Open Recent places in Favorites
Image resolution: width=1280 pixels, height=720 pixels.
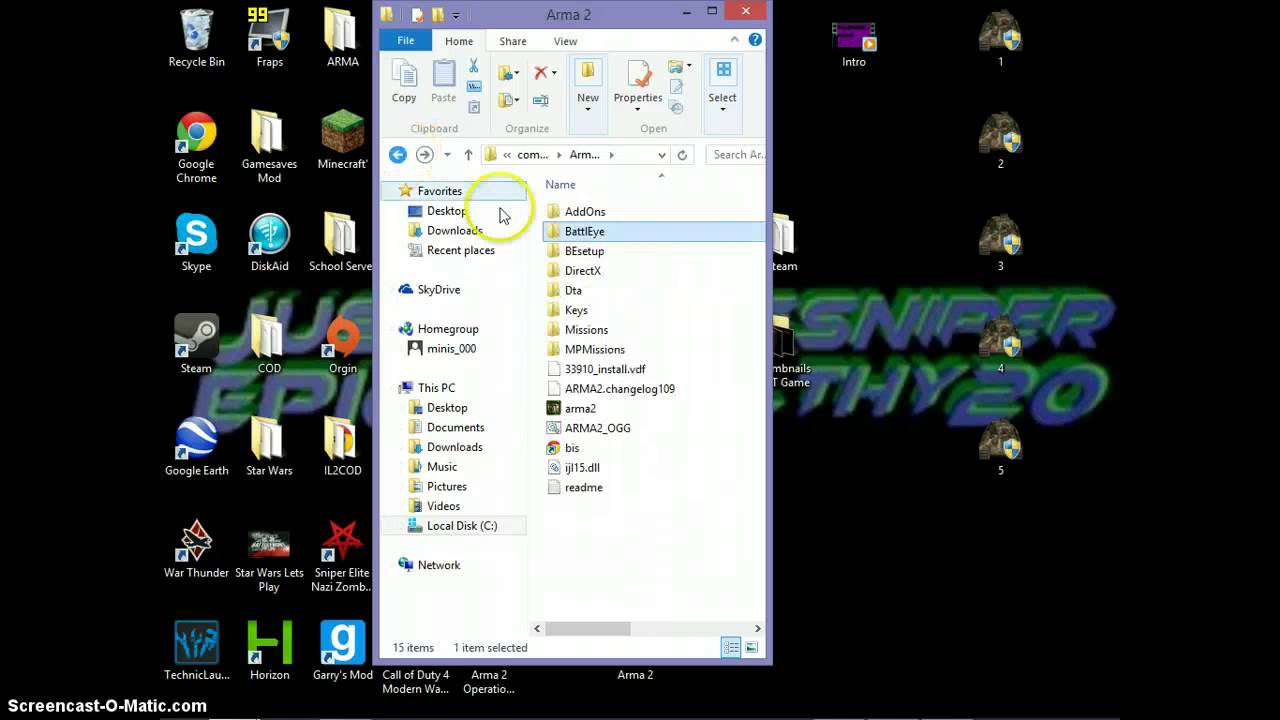tap(460, 250)
